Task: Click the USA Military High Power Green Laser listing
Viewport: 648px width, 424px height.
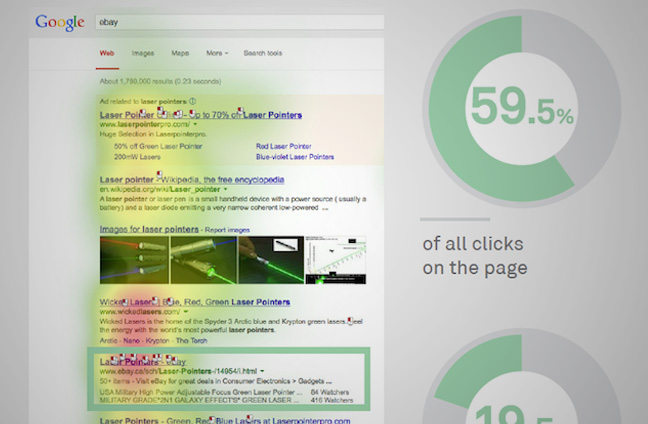Action: coord(201,392)
